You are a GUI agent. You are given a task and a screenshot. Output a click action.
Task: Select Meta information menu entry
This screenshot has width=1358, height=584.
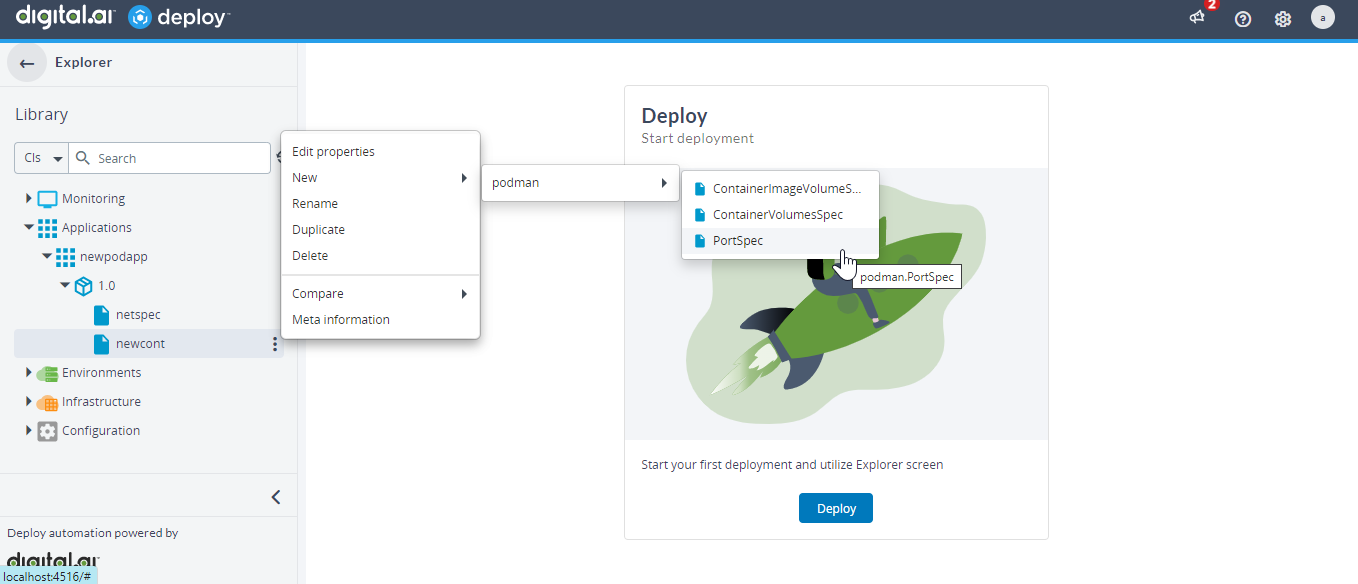380,320
